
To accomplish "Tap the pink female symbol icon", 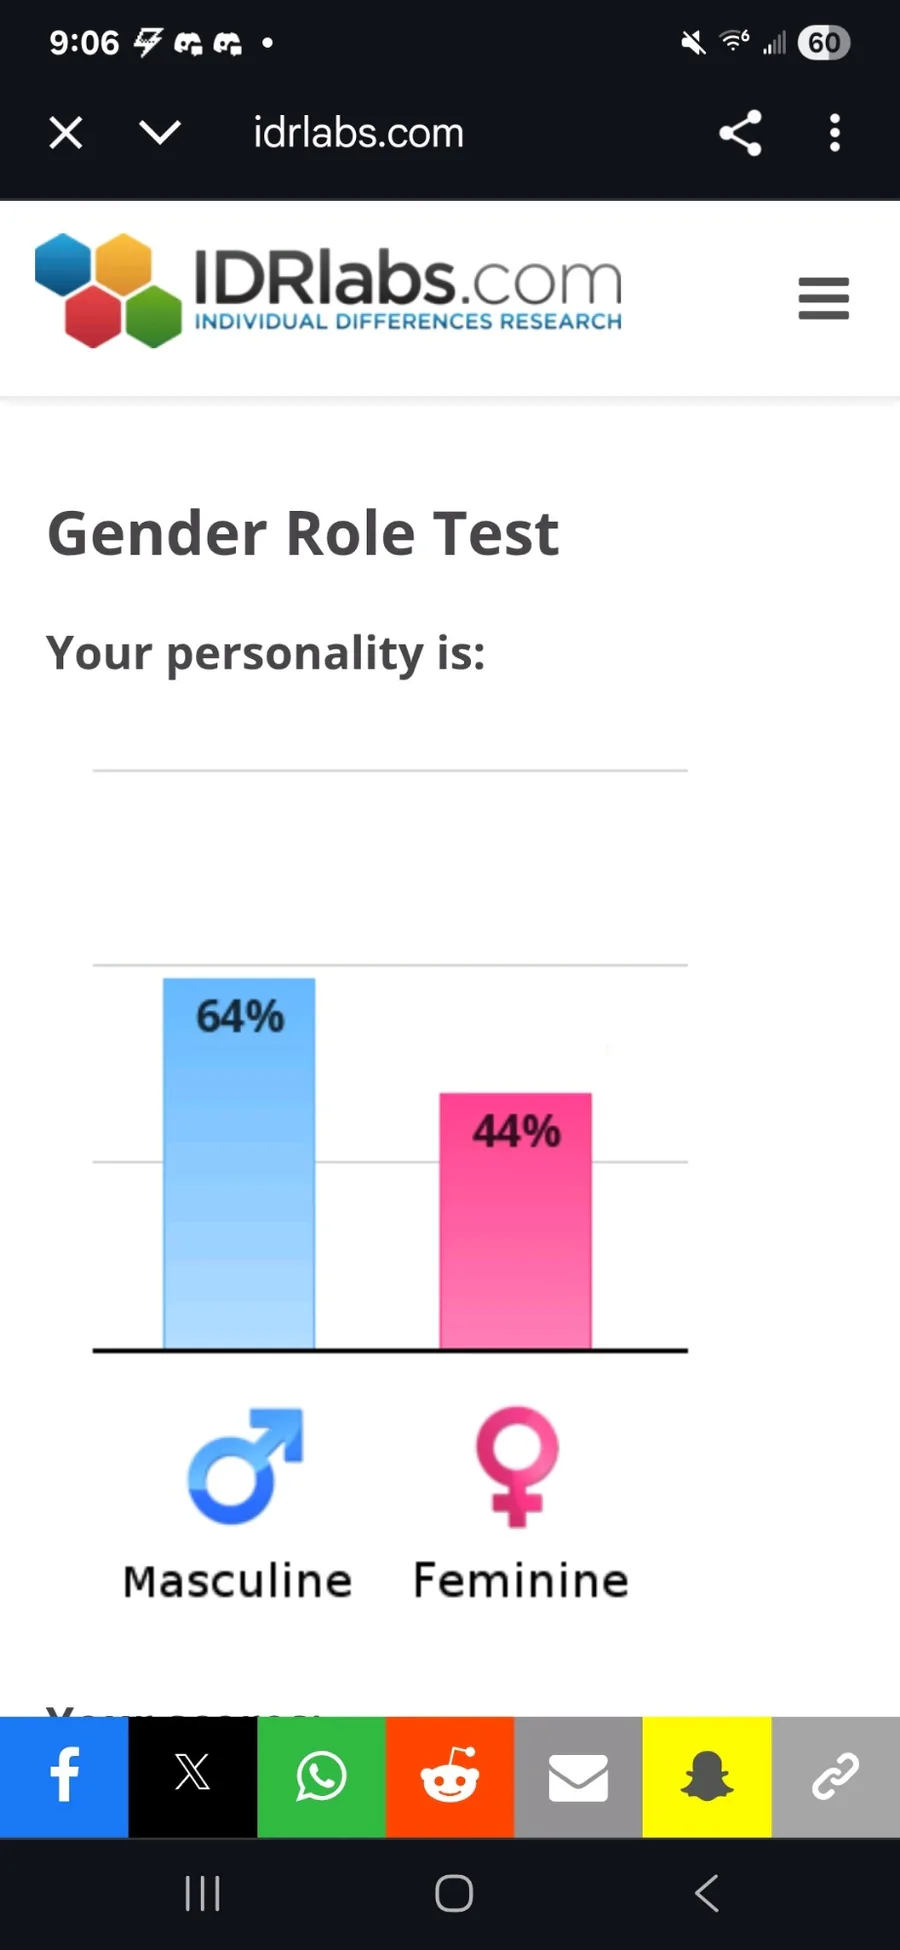I will pyautogui.click(x=517, y=1467).
